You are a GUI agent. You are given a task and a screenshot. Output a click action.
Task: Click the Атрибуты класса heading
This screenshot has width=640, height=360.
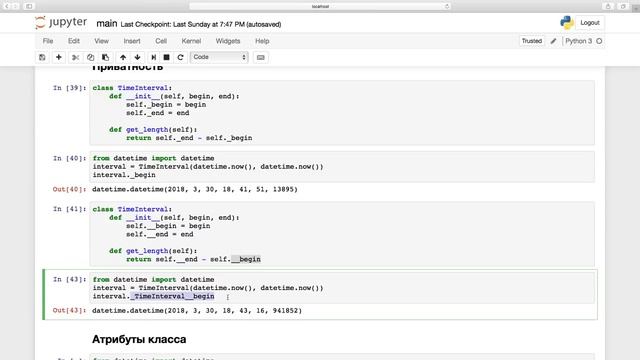[x=139, y=339]
